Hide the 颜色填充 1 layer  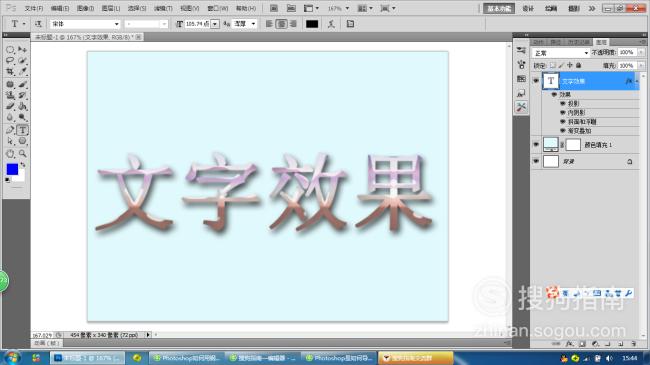coord(536,145)
